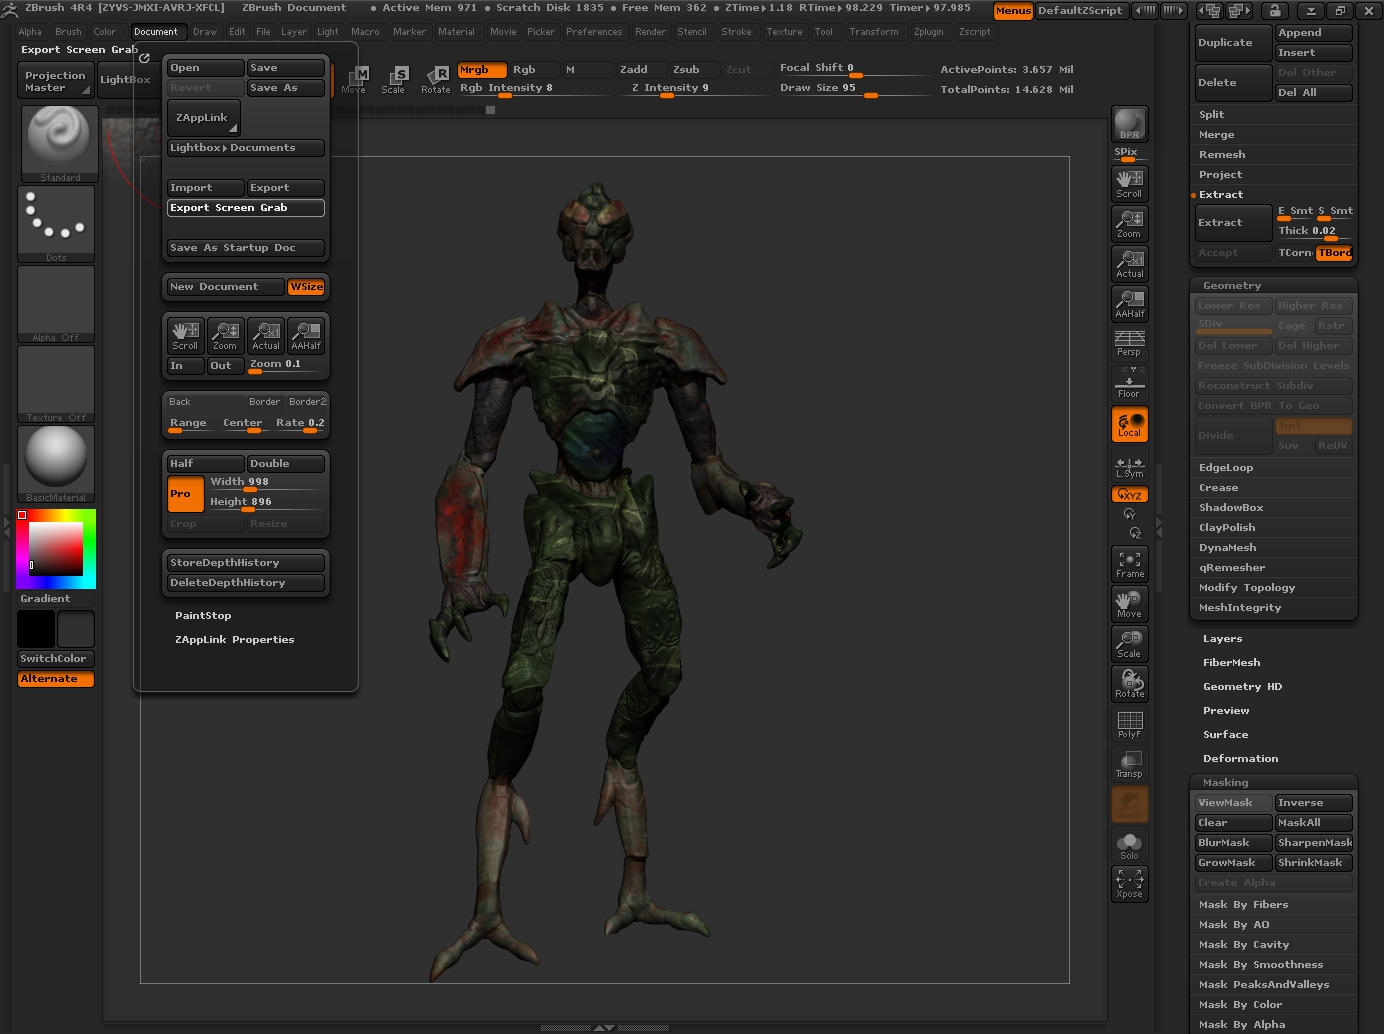Click the Frame mesh icon

1129,564
